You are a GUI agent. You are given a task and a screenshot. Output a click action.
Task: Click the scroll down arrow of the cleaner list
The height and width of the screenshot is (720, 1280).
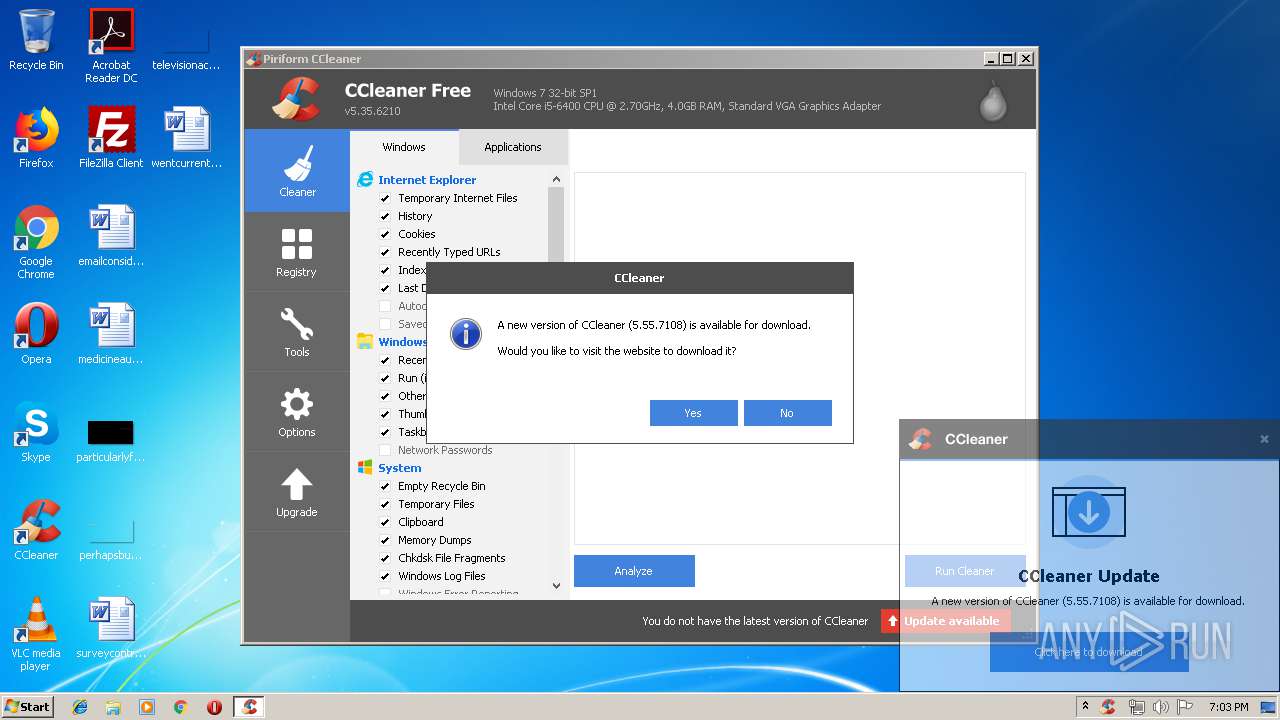[x=556, y=586]
